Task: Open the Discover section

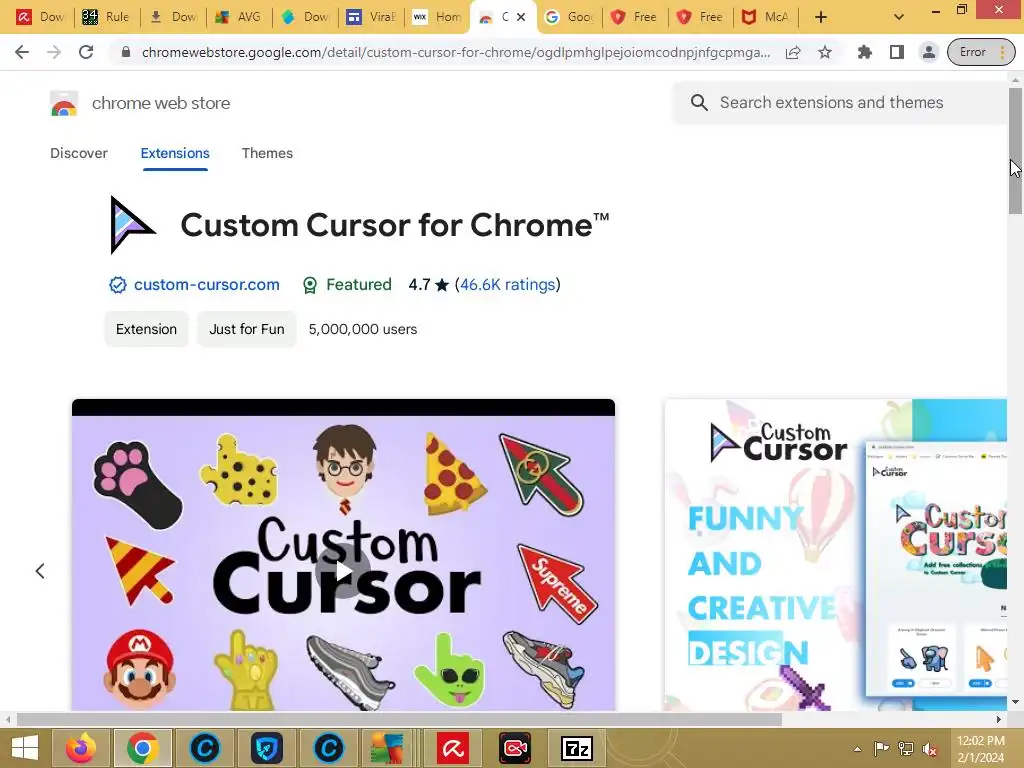Action: coord(79,153)
